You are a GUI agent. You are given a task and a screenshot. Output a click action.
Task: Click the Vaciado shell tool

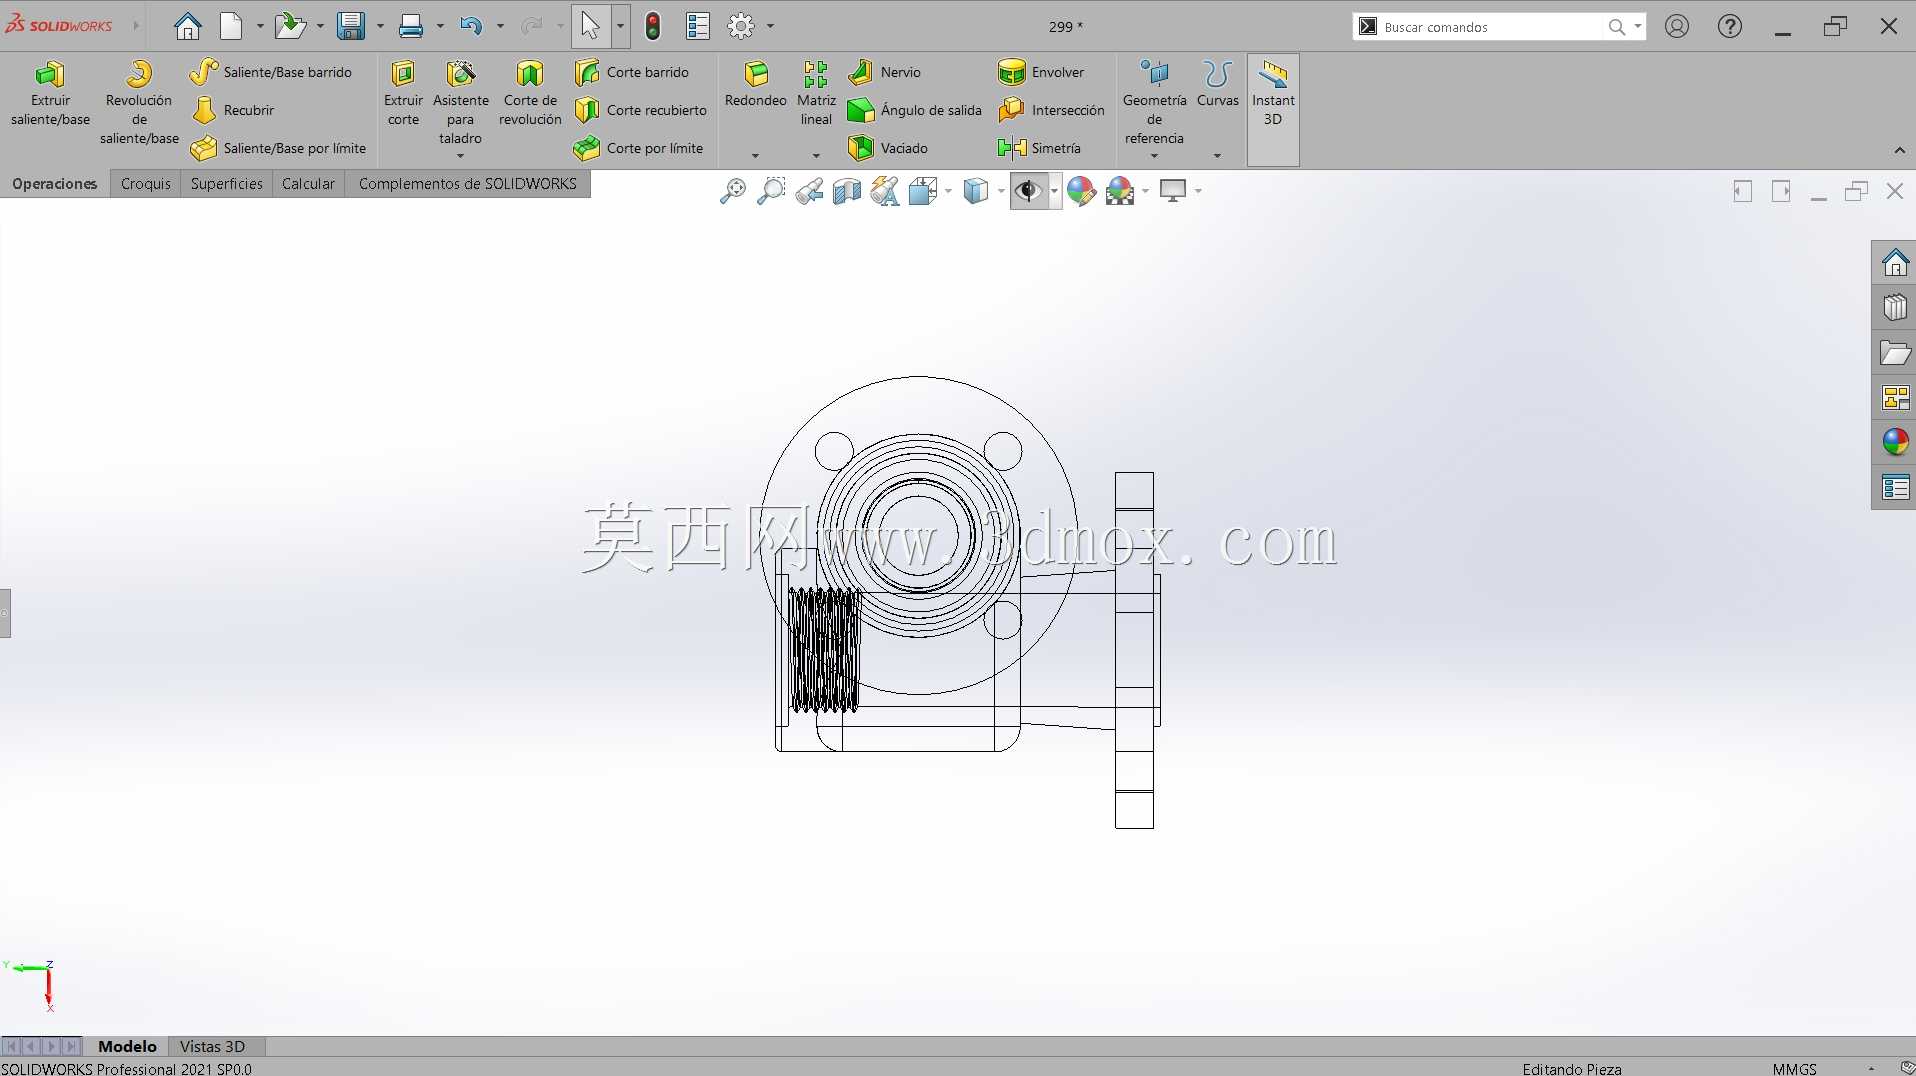click(x=888, y=148)
